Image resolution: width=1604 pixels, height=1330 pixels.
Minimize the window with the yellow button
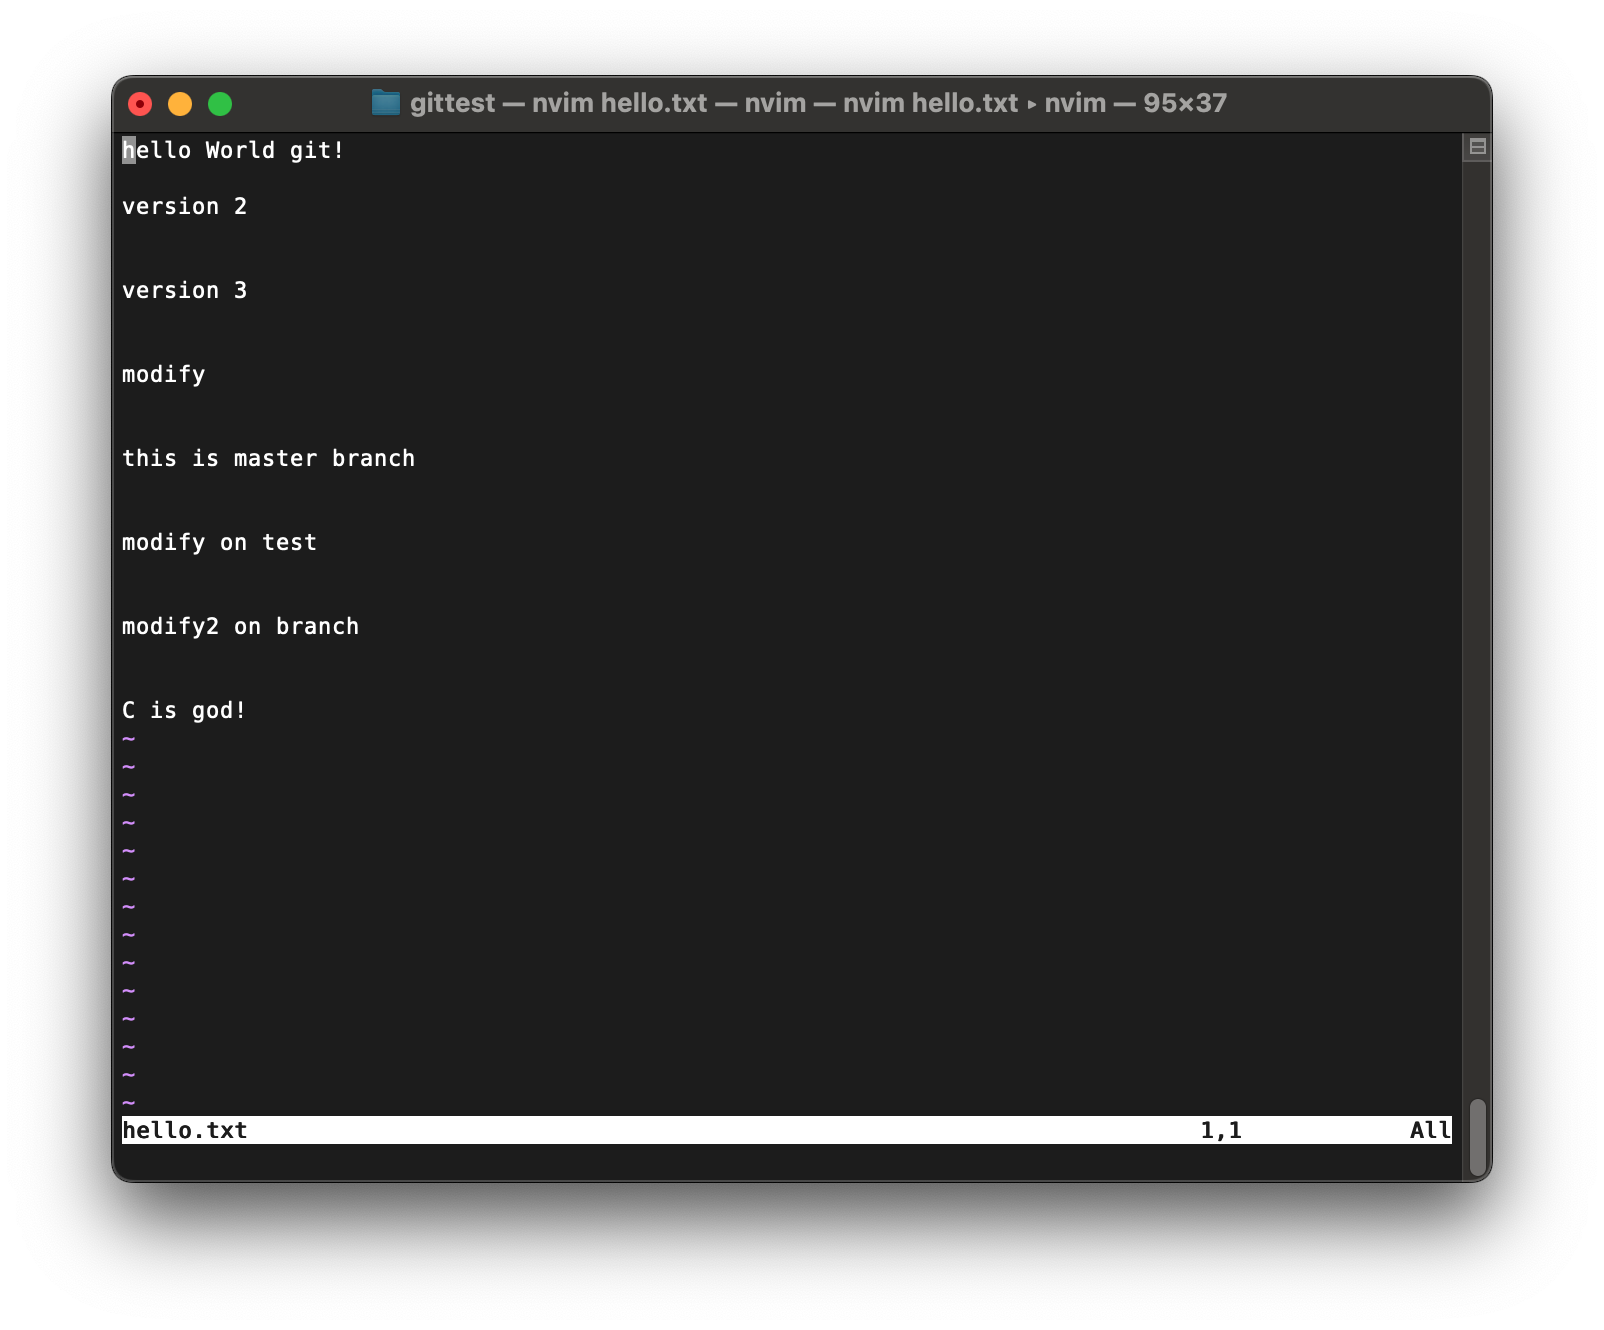coord(180,104)
